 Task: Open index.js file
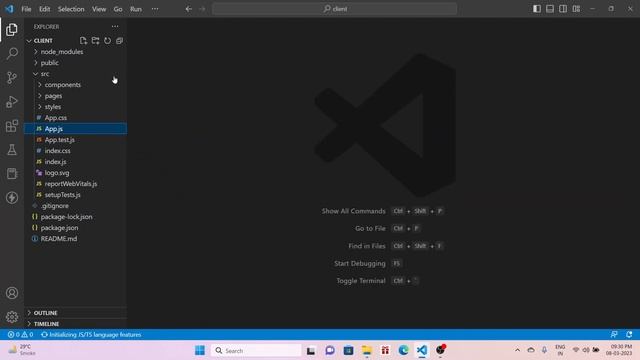[x=76, y=162]
